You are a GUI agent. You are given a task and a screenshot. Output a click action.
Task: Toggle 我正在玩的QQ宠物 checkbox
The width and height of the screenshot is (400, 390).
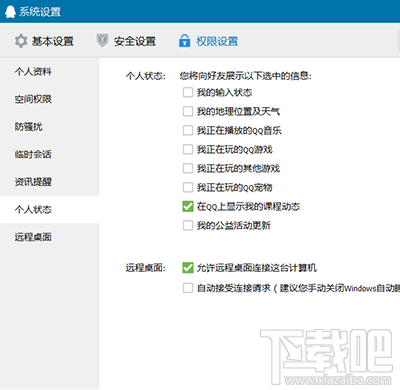click(x=188, y=187)
